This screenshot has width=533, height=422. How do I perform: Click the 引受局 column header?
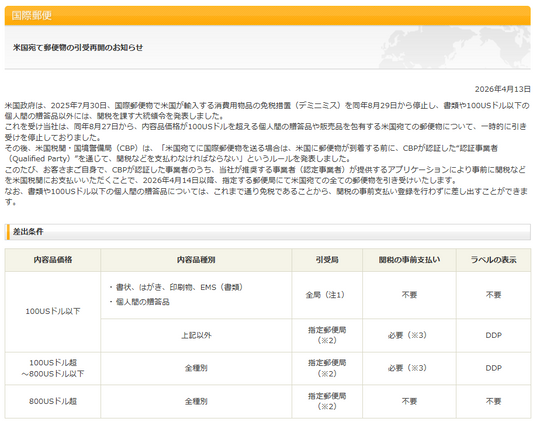327,260
